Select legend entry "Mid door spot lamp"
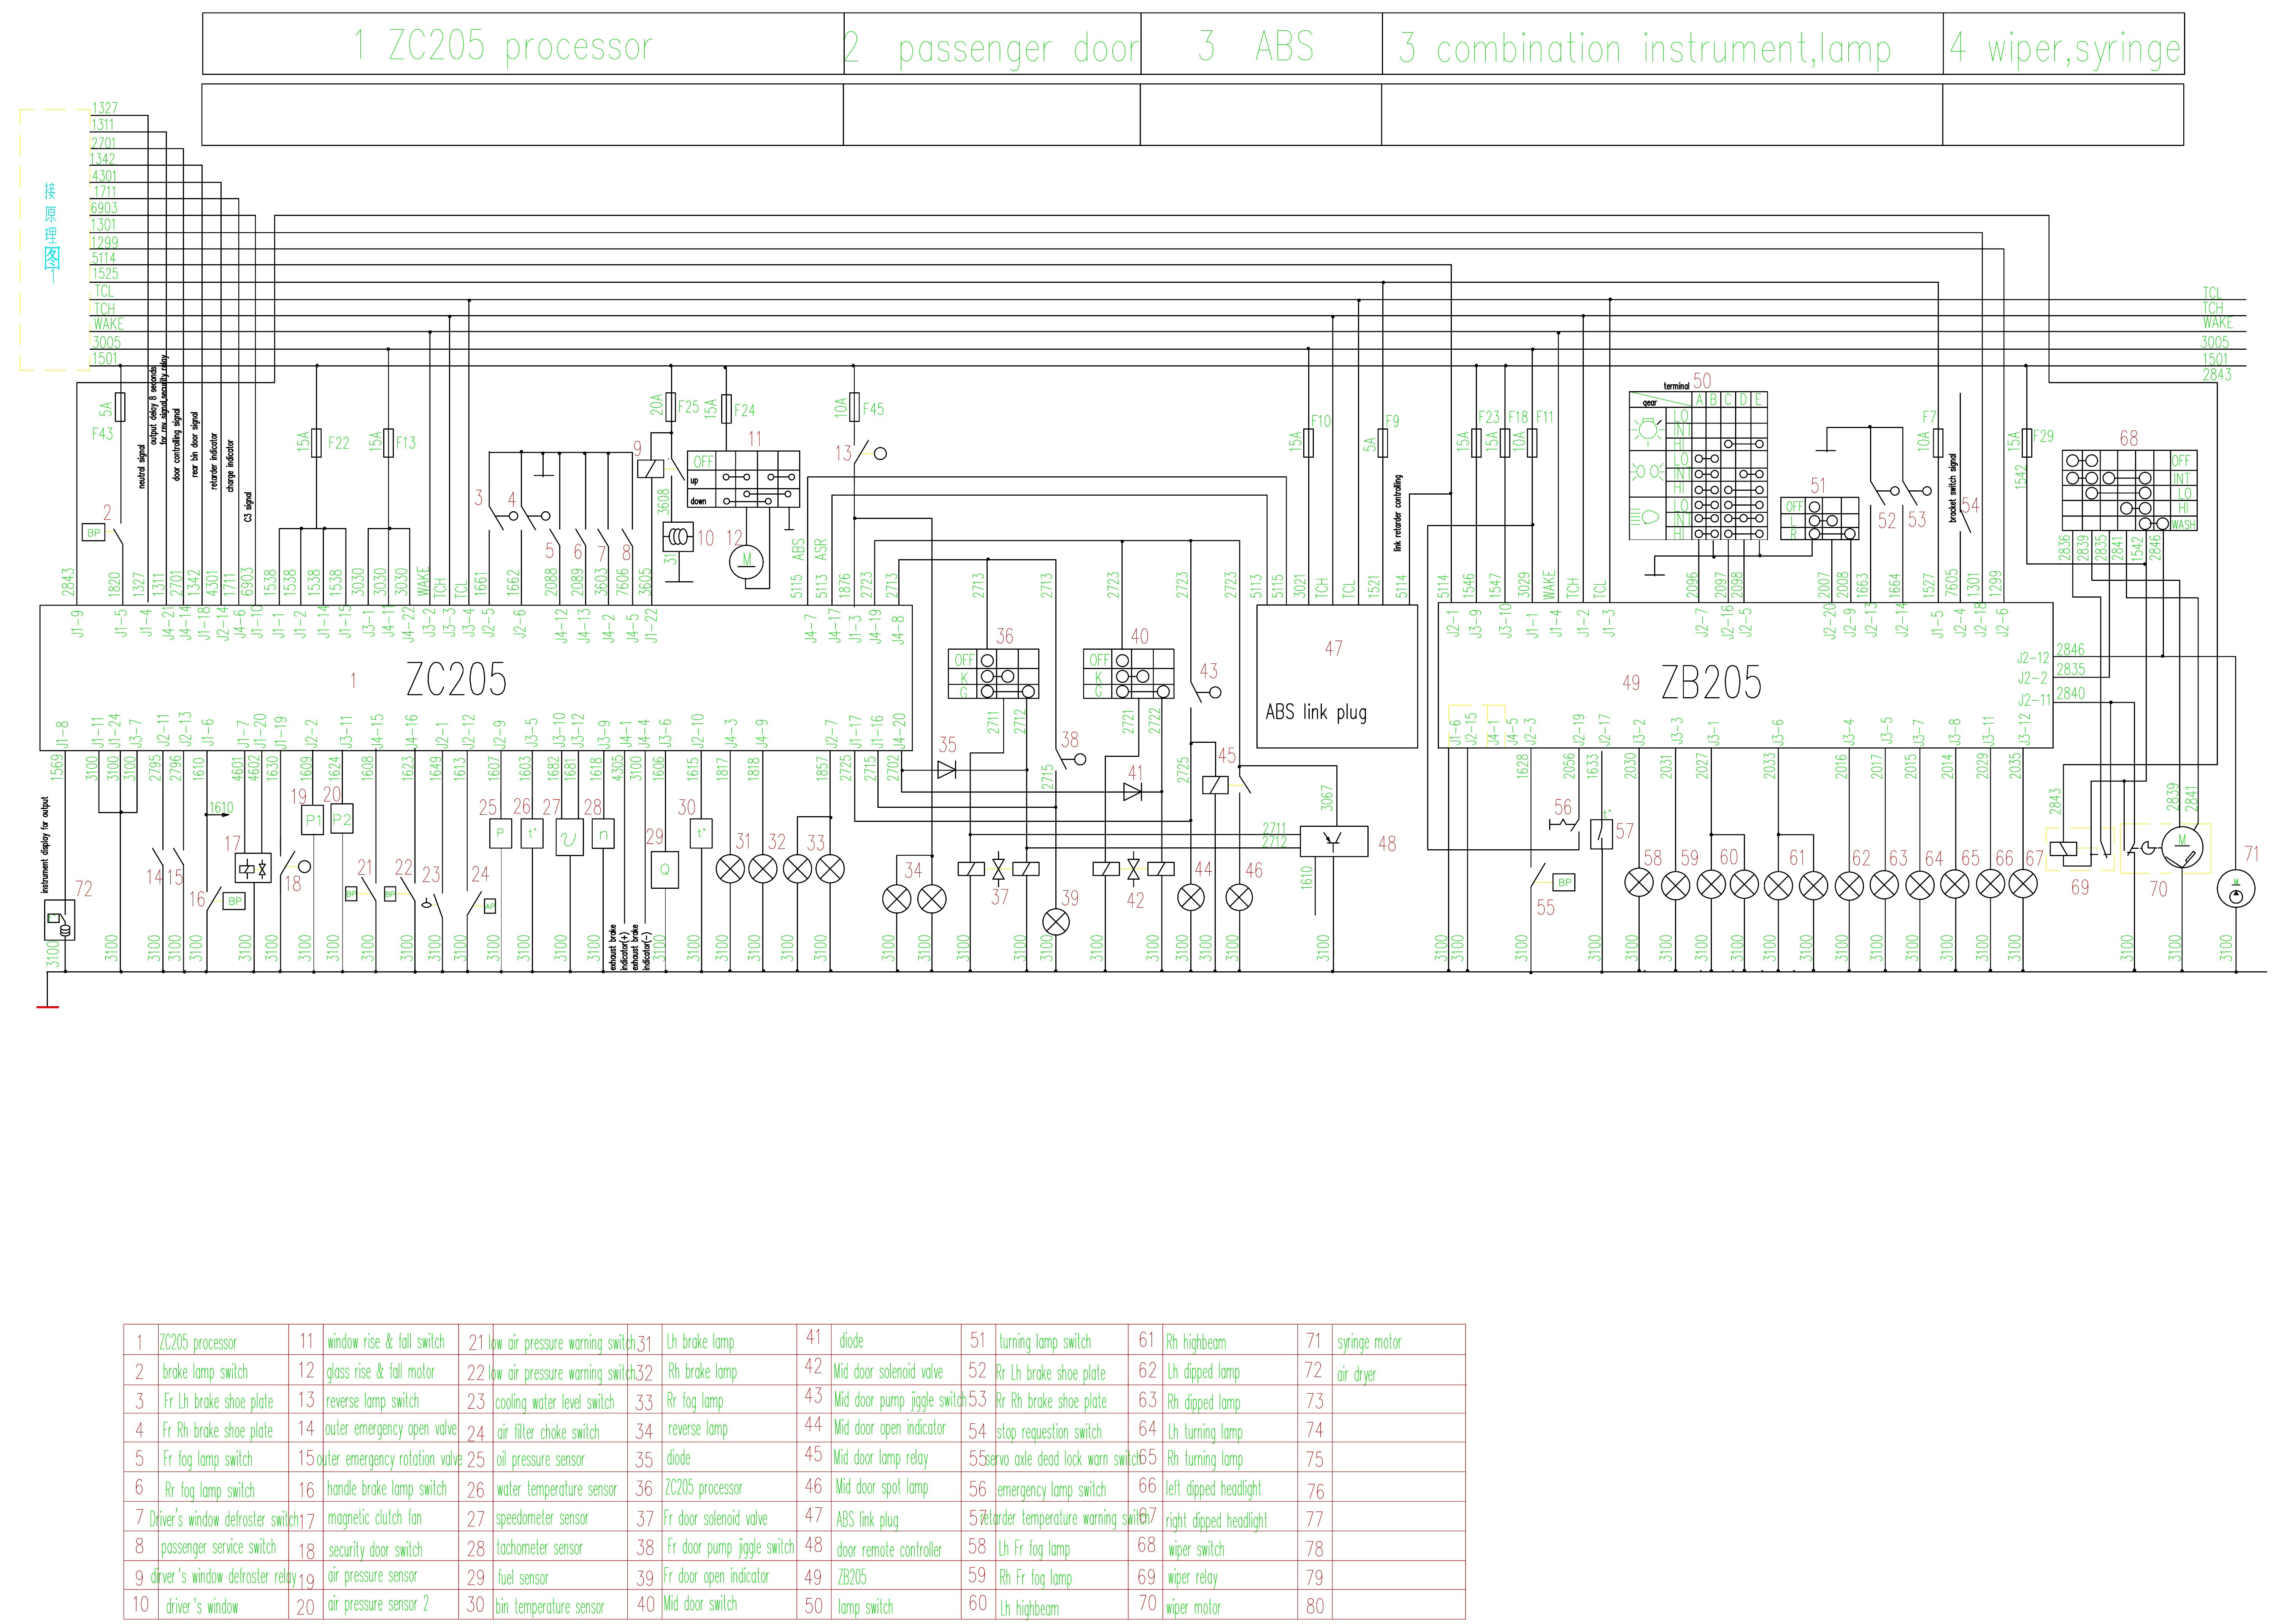Image resolution: width=2281 pixels, height=1624 pixels. pyautogui.click(x=881, y=1487)
